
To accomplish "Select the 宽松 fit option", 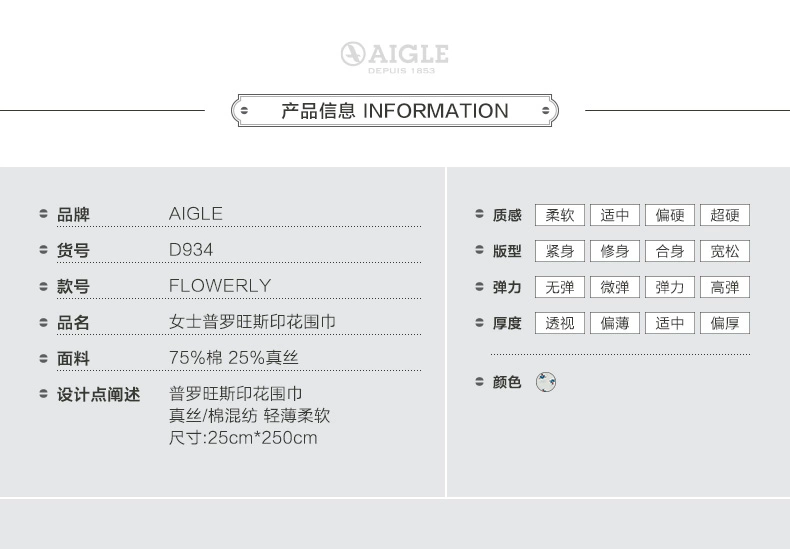I will click(725, 251).
